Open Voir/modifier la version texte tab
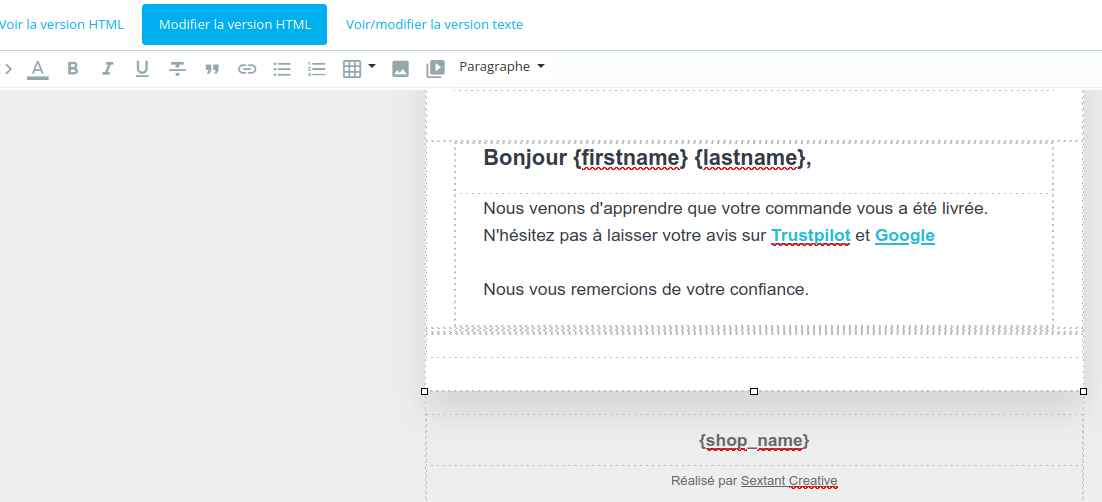 tap(434, 25)
